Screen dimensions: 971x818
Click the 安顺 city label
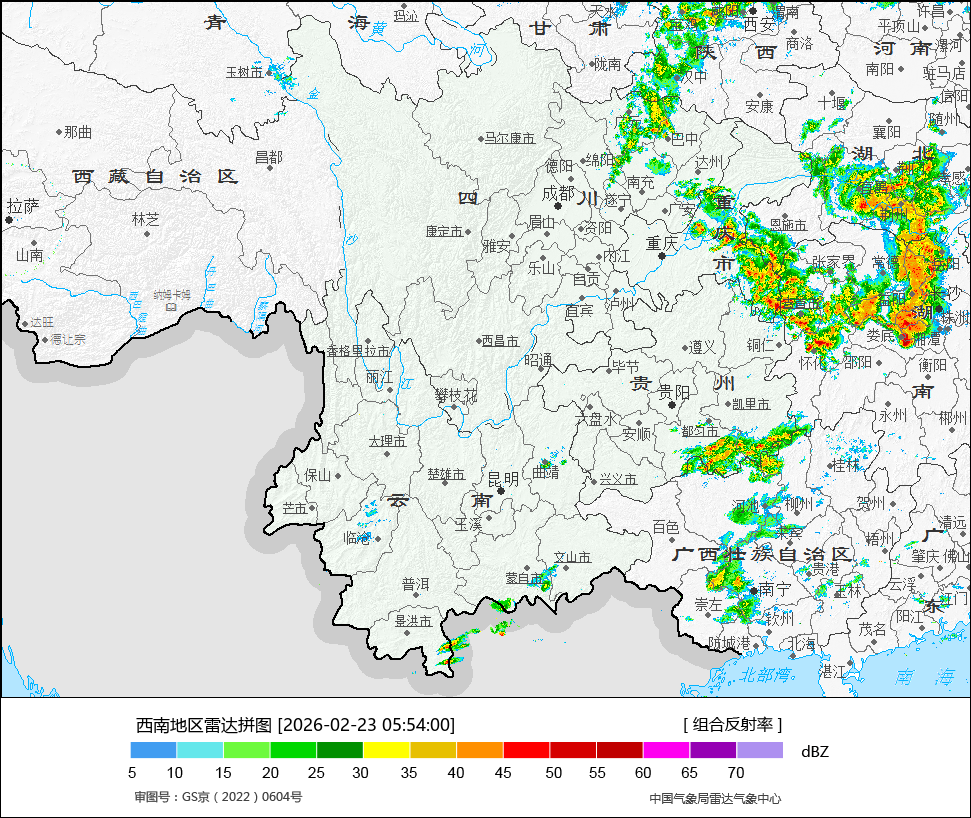637,434
